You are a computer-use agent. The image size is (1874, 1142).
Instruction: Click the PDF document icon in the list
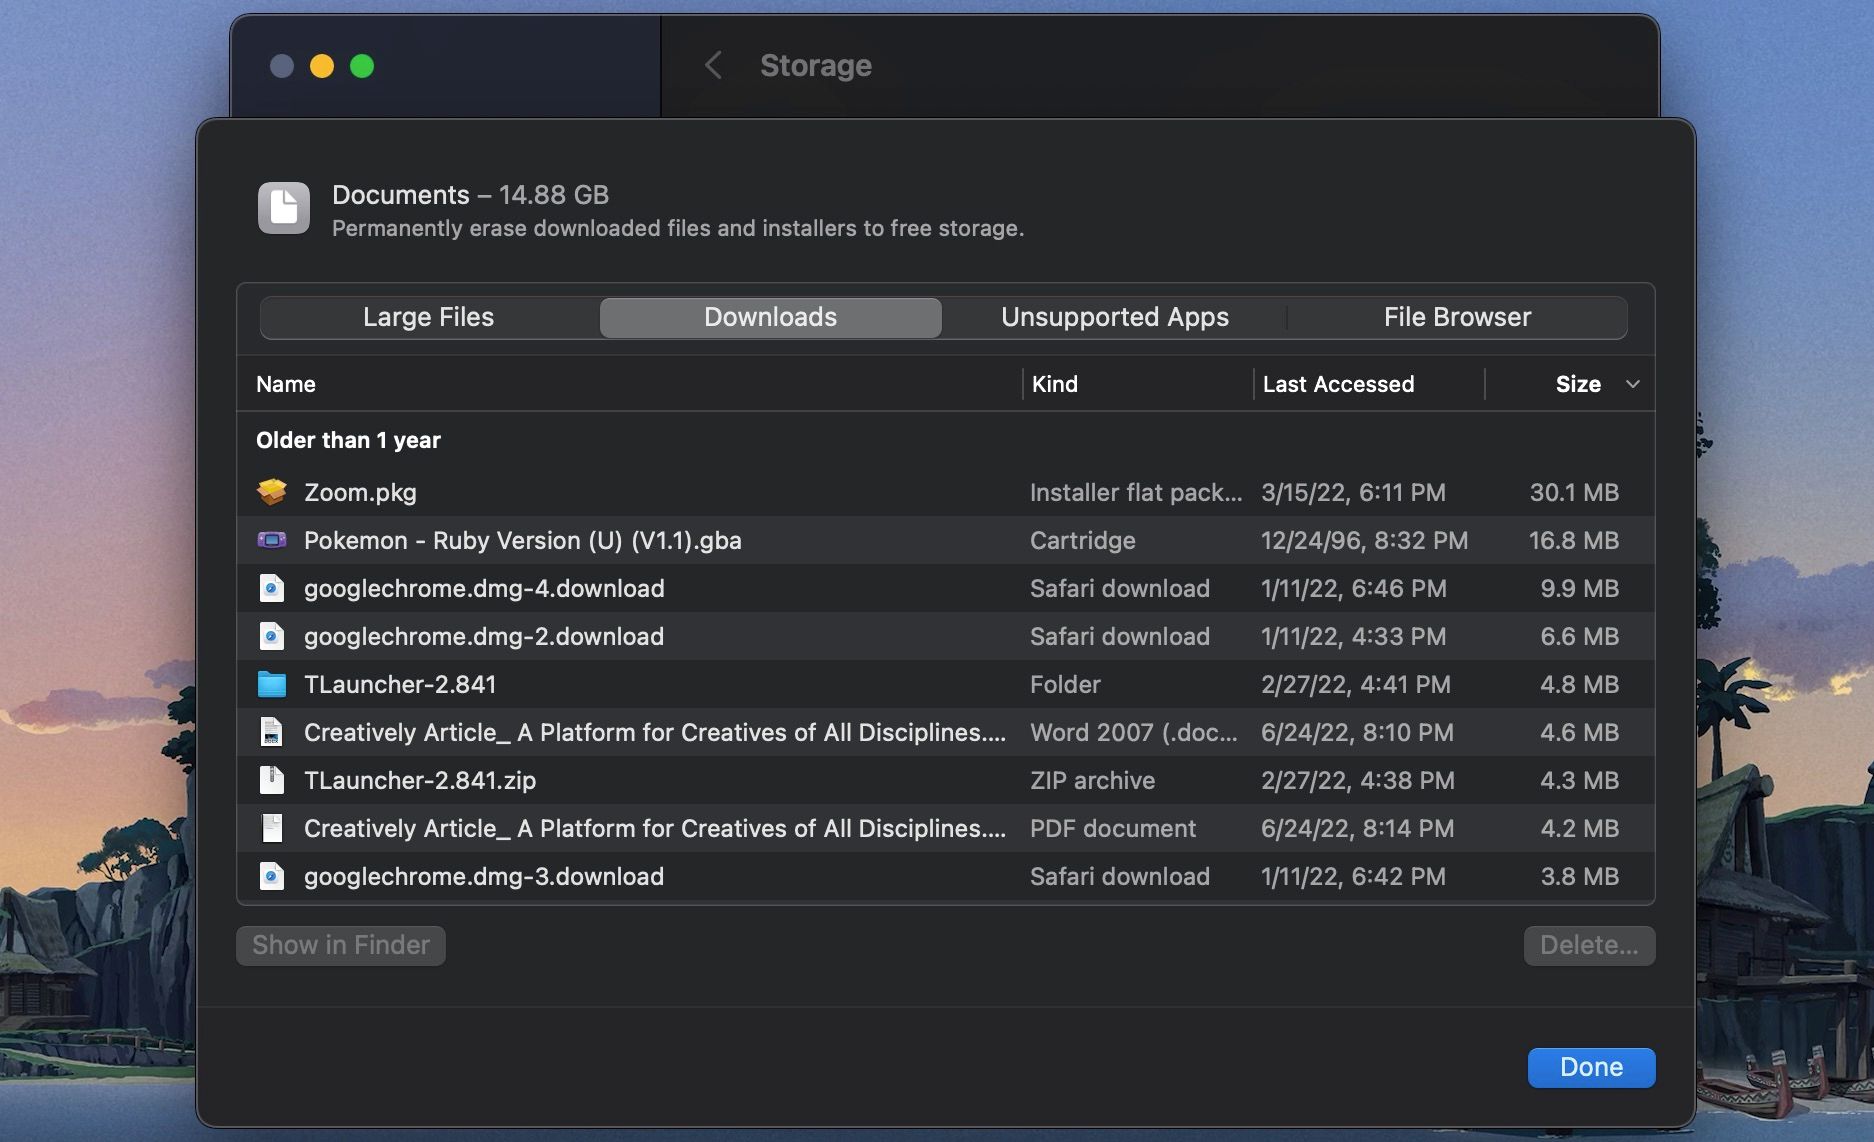(272, 828)
